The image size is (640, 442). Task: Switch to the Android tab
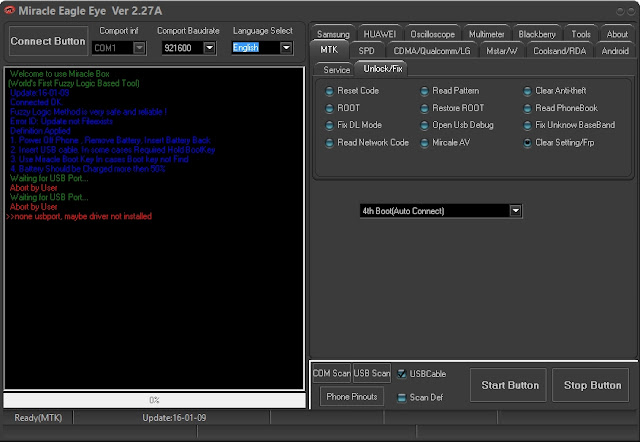coord(615,51)
